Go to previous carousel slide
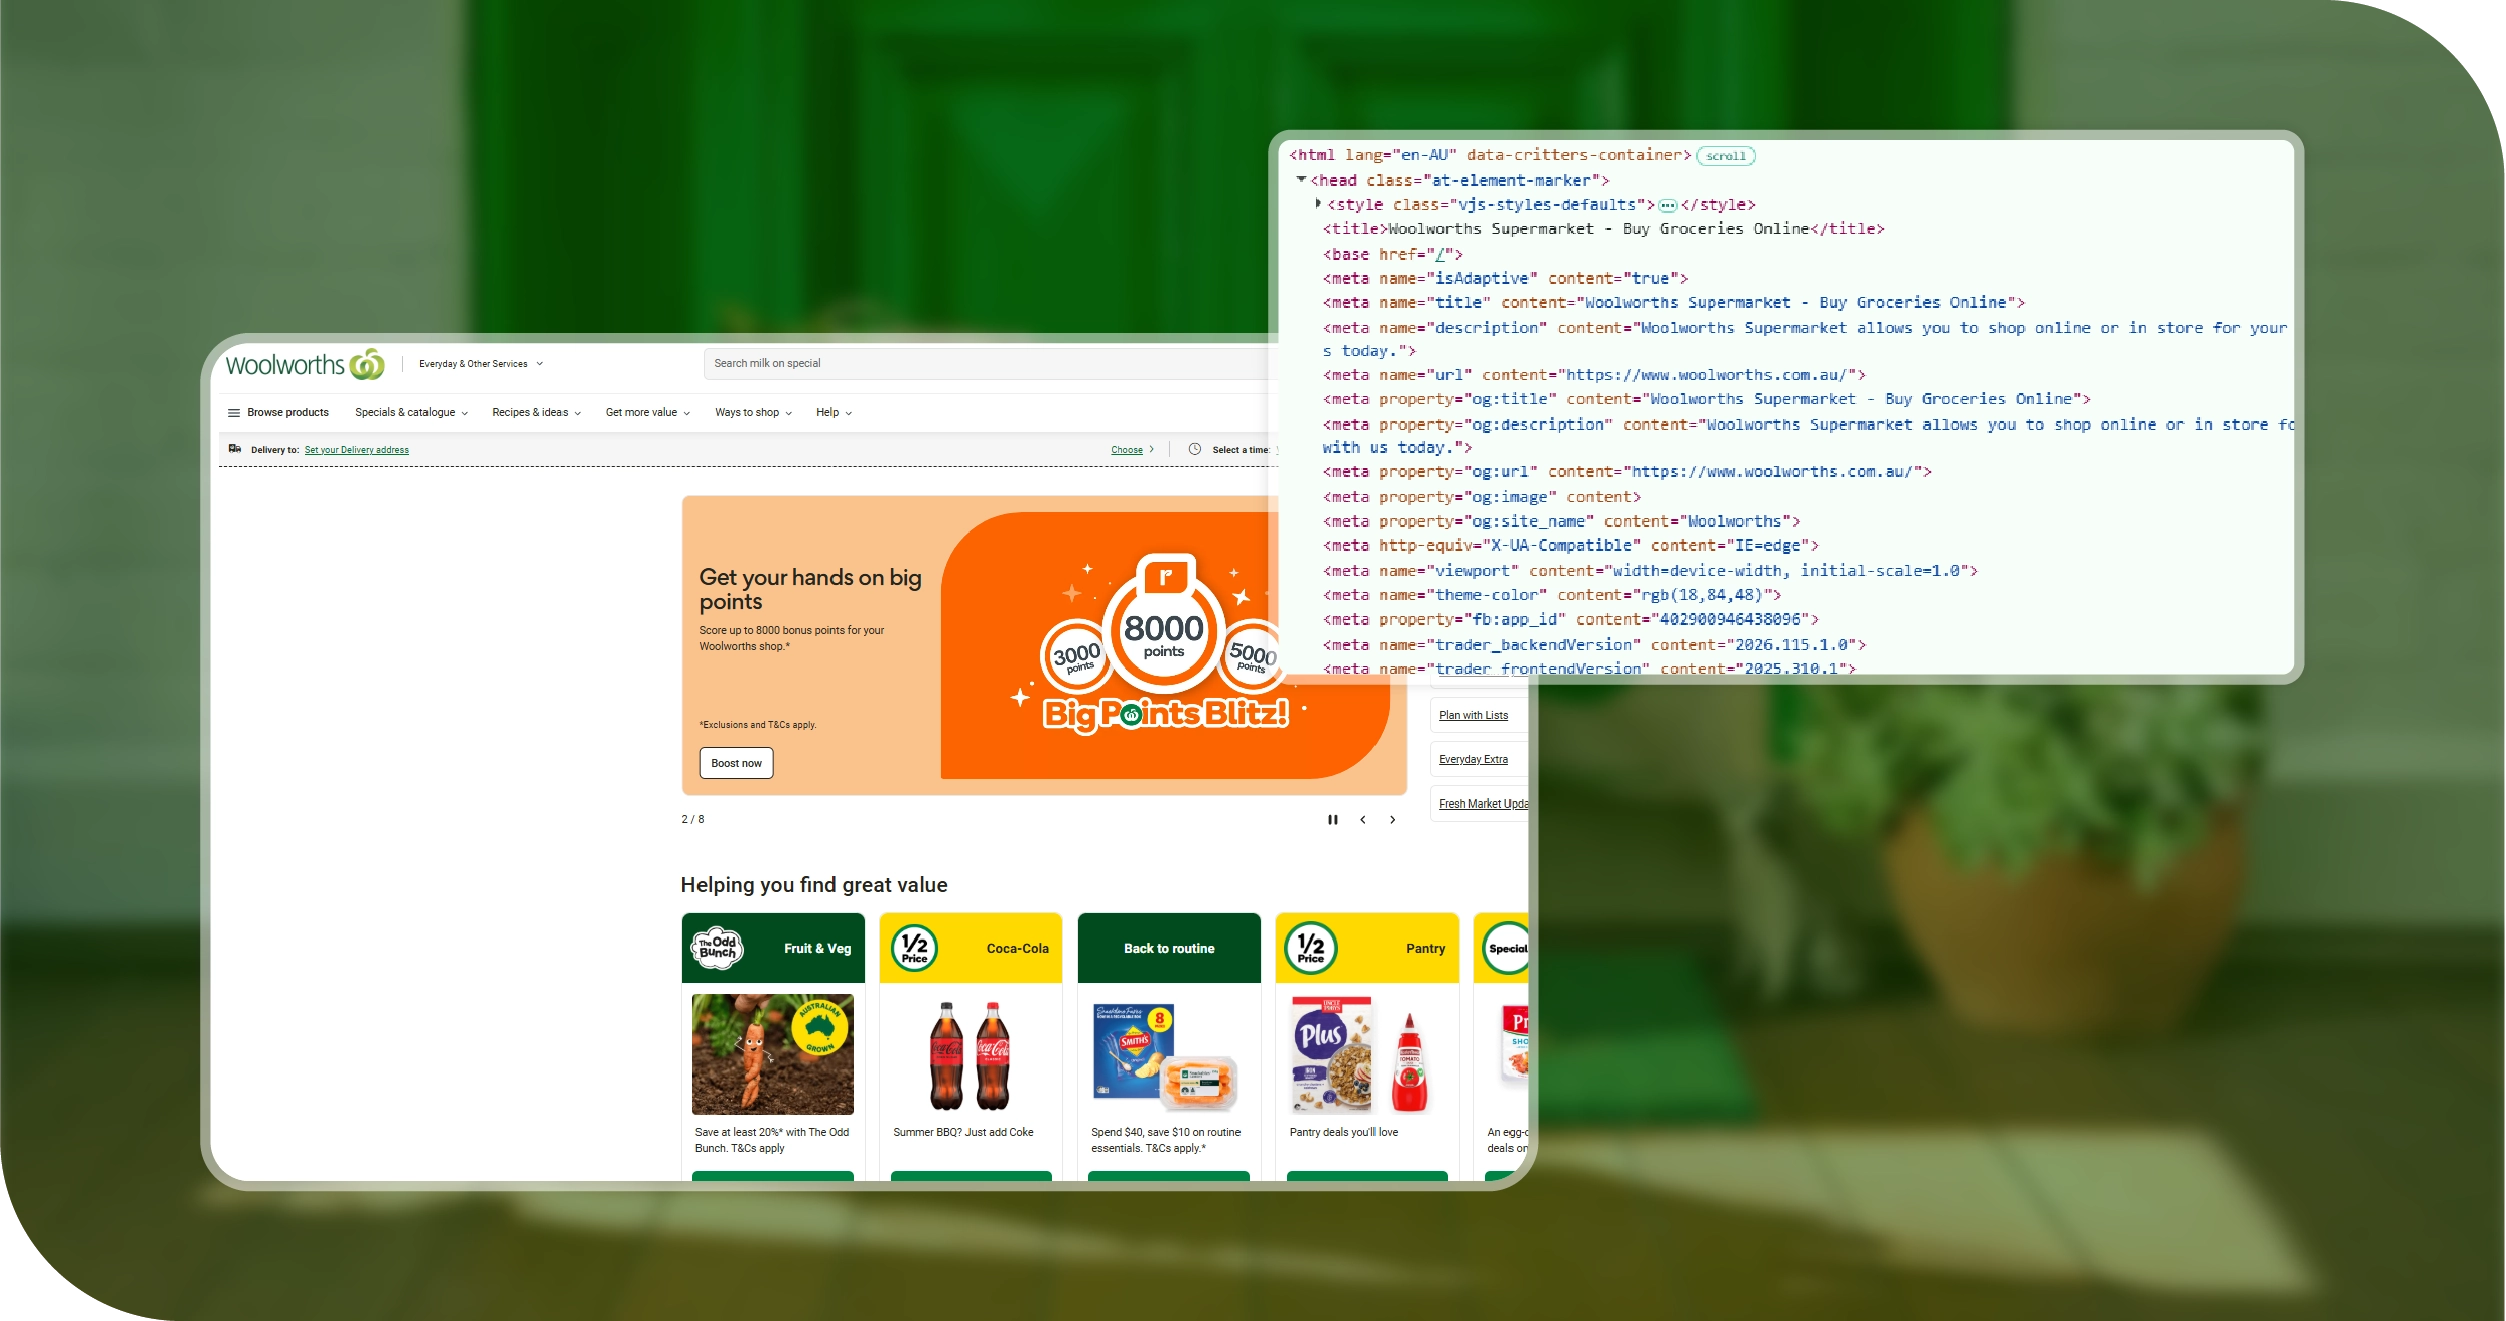The width and height of the screenshot is (2506, 1321). (x=1362, y=820)
